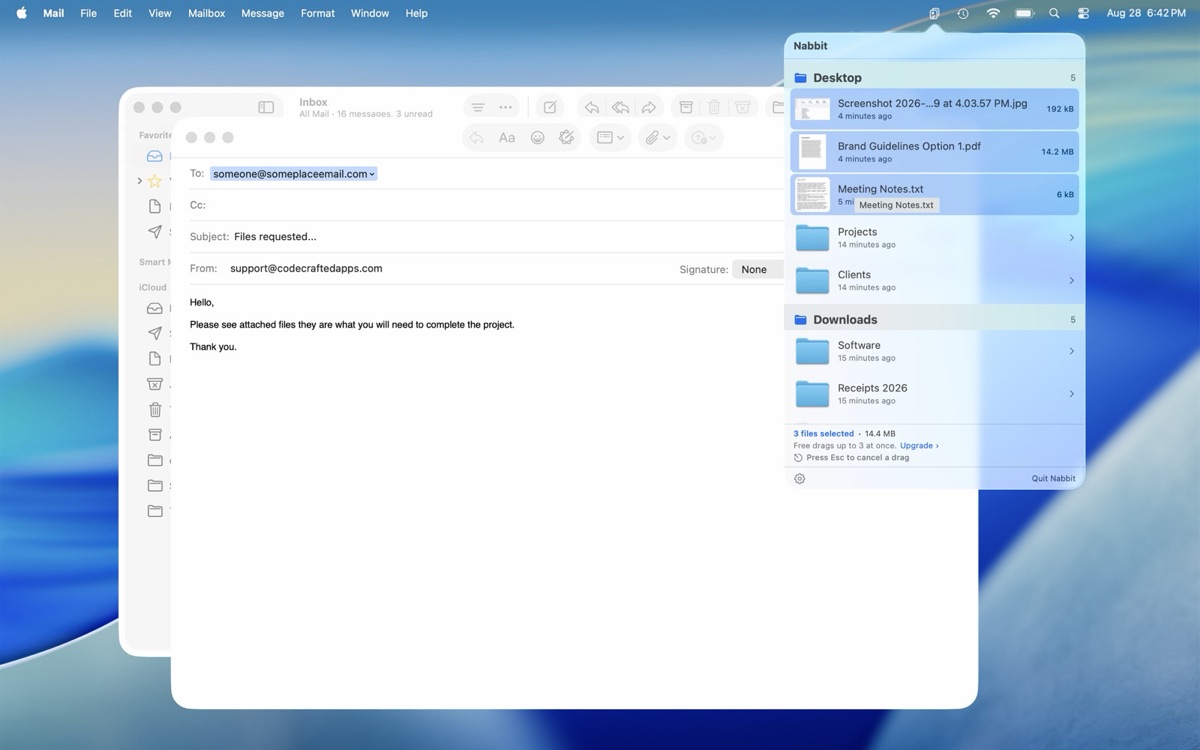Open the paperclip attachment dropdown
The height and width of the screenshot is (750, 1200).
658,138
